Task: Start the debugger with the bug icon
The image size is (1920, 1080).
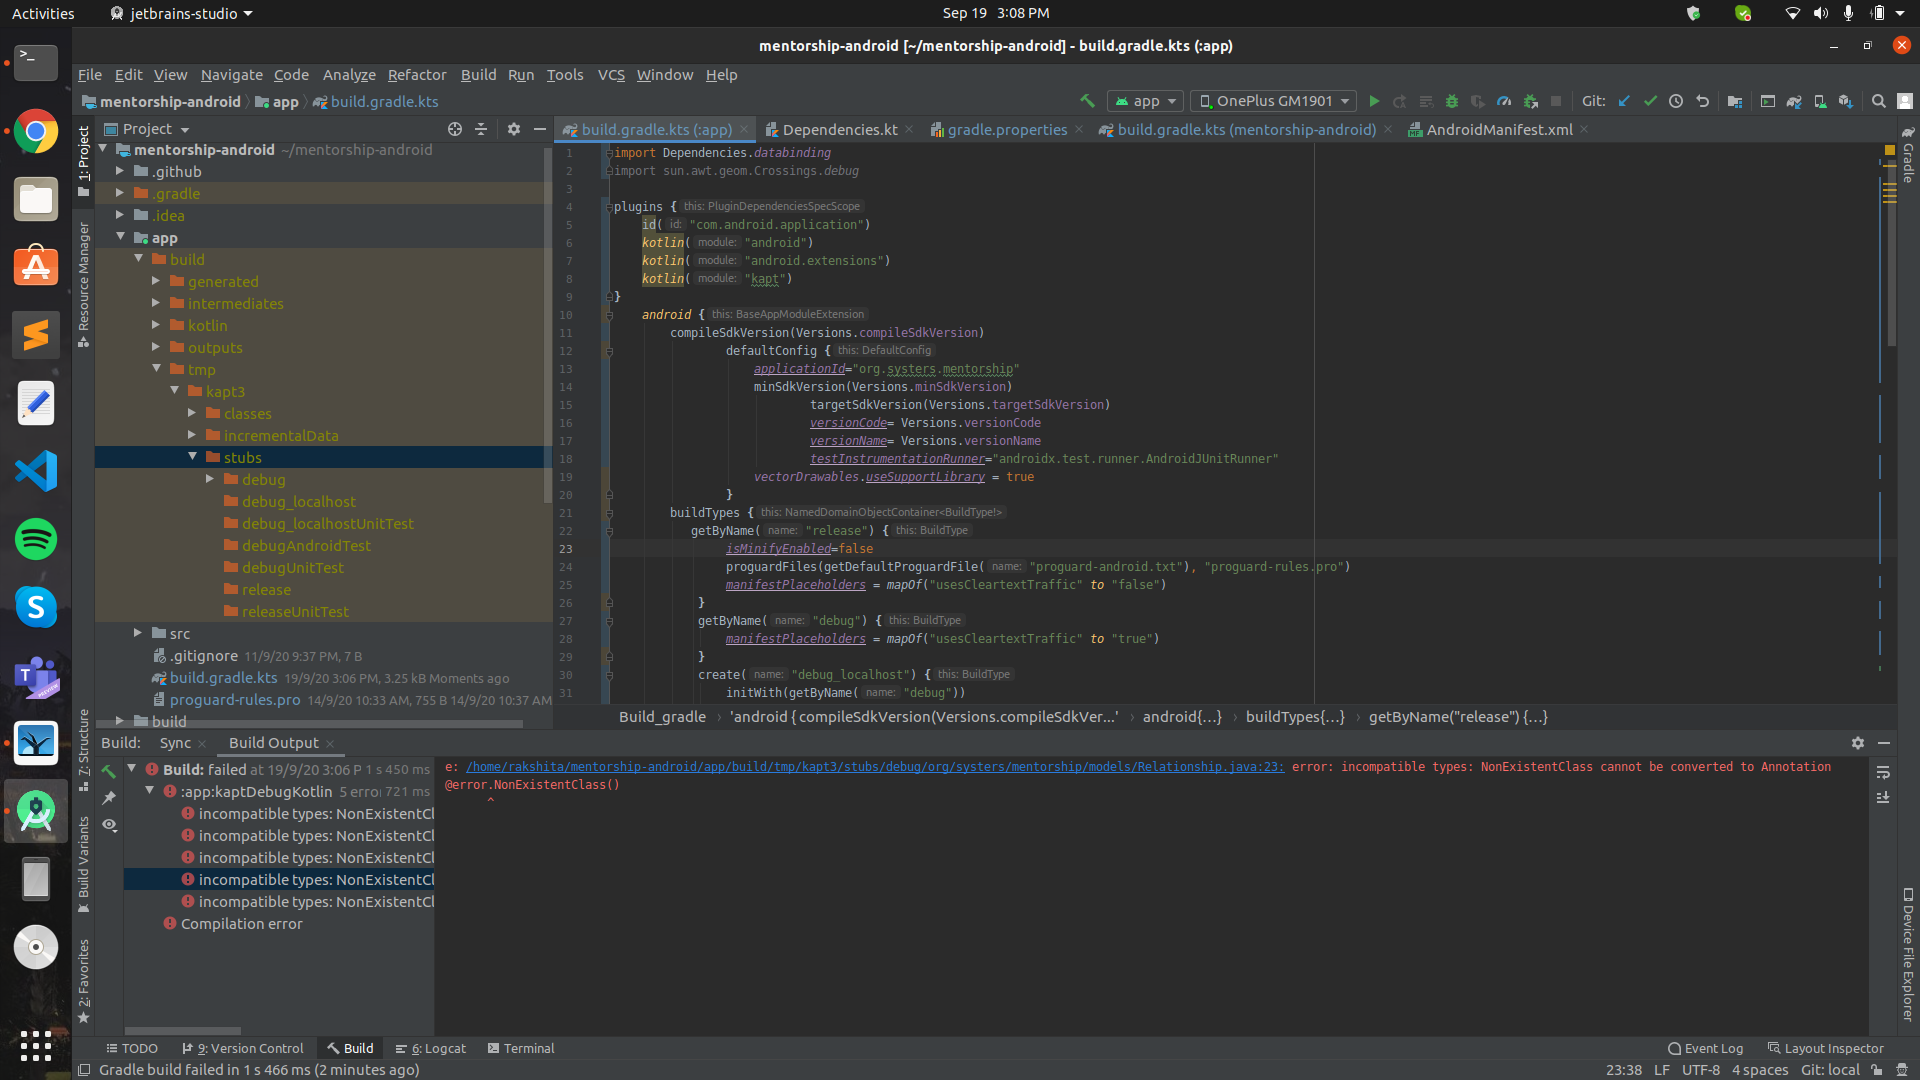Action: tap(1453, 101)
